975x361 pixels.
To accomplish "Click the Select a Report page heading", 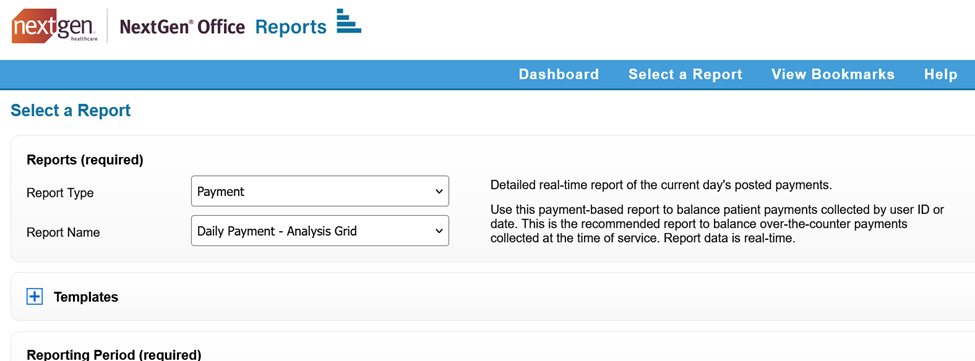I will [71, 111].
